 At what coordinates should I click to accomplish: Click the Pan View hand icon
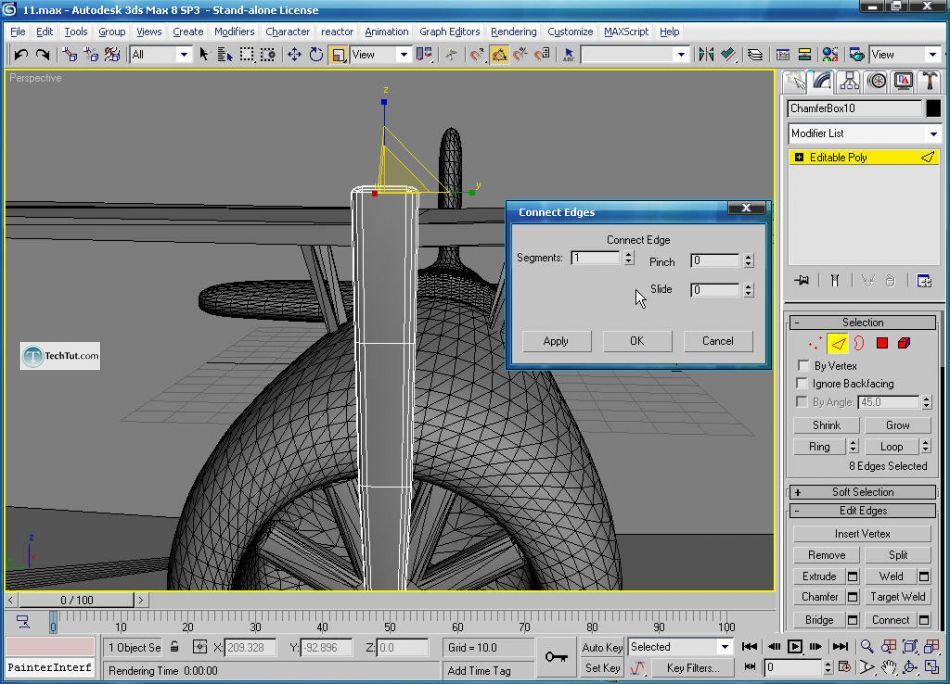[888, 668]
